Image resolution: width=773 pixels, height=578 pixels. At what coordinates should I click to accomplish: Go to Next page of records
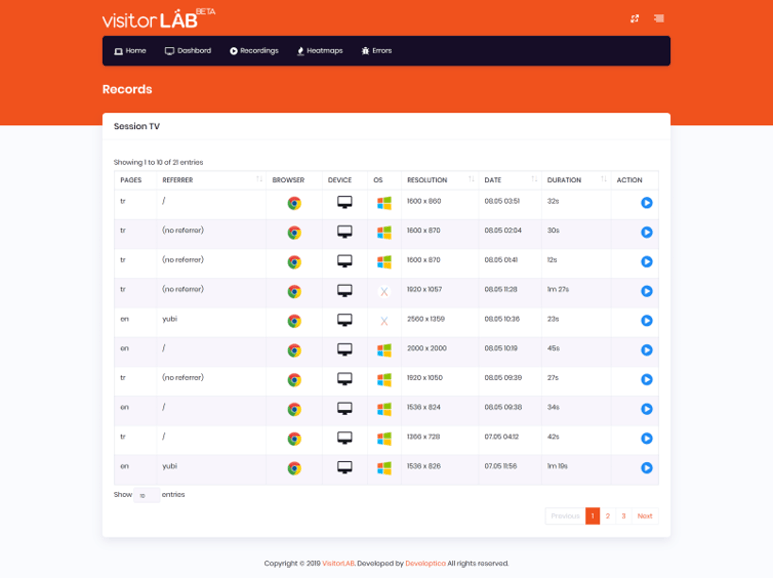(x=645, y=516)
